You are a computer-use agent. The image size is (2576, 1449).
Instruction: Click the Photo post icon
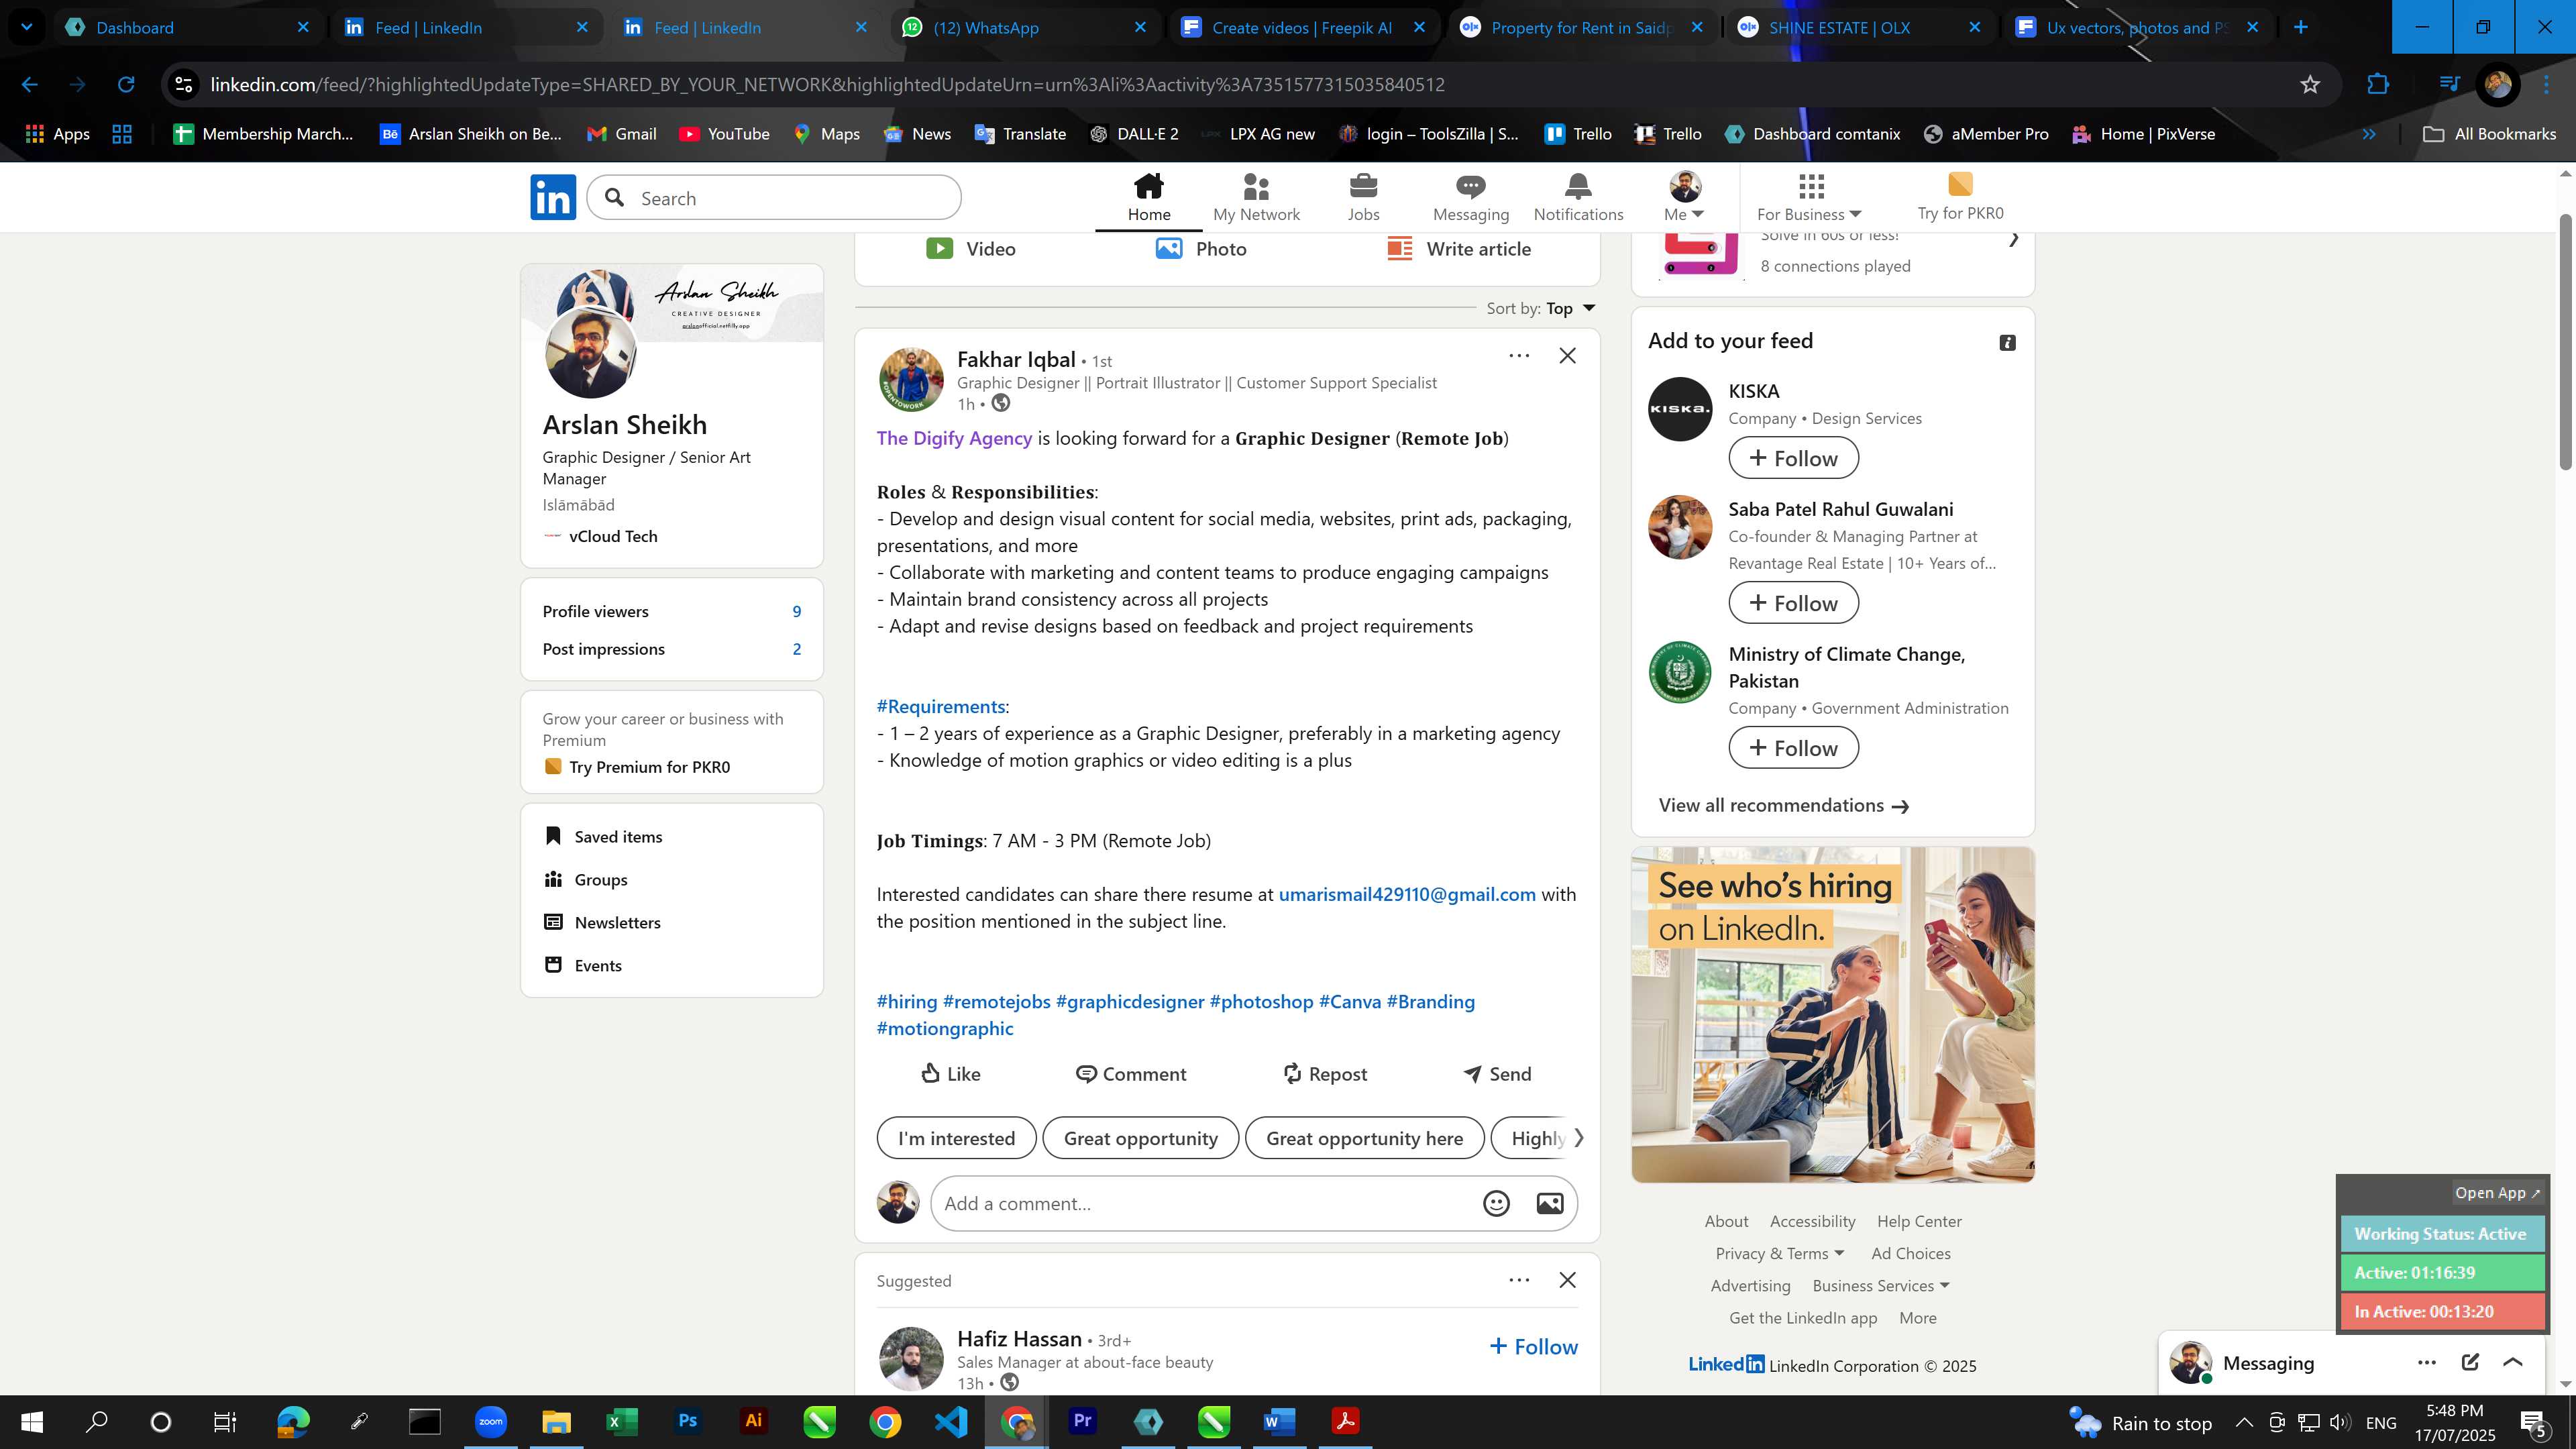tap(1168, 248)
